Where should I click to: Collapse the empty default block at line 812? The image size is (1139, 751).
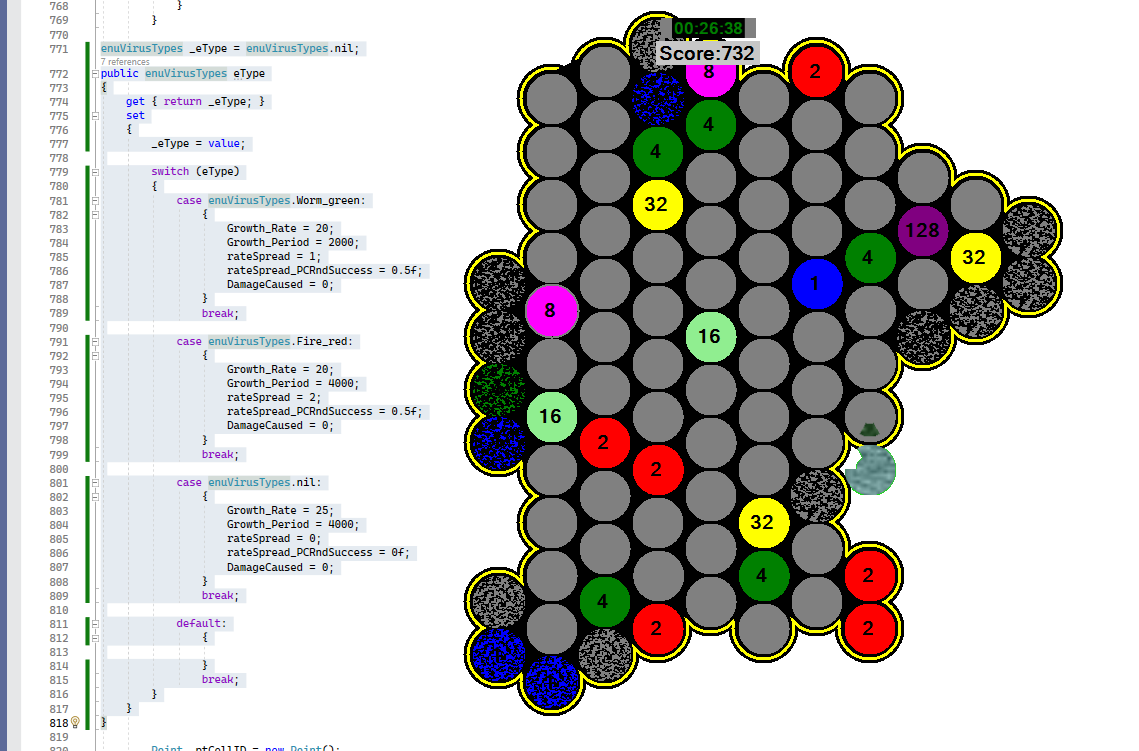pyautogui.click(x=95, y=638)
